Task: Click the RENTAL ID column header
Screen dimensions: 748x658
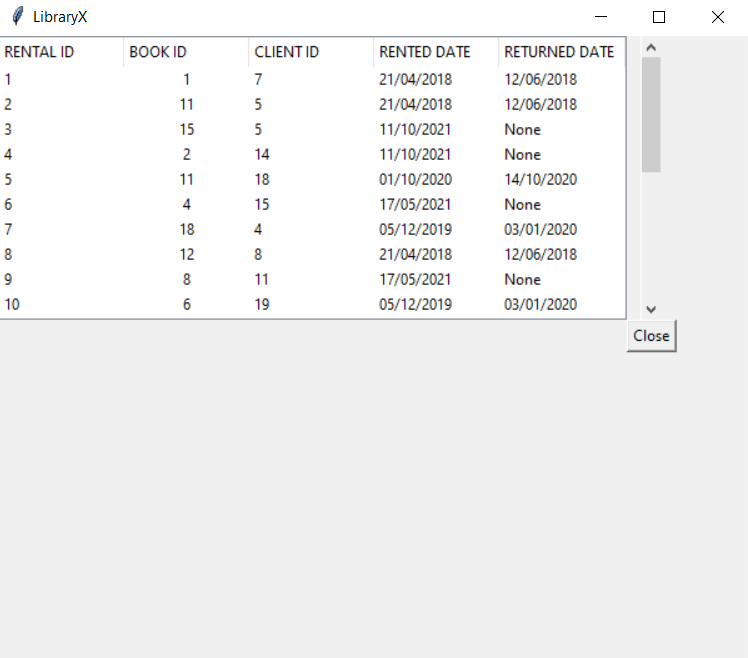Action: point(62,52)
